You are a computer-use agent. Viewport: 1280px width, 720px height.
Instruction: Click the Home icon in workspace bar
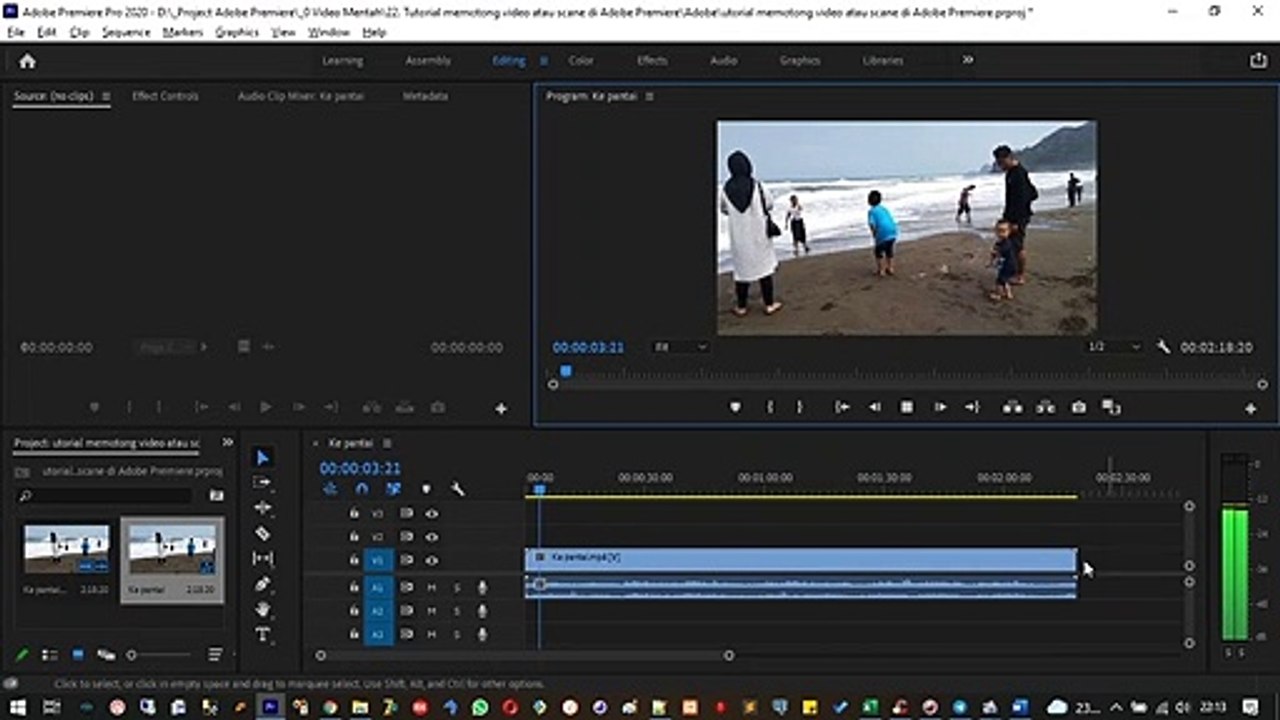coord(27,61)
